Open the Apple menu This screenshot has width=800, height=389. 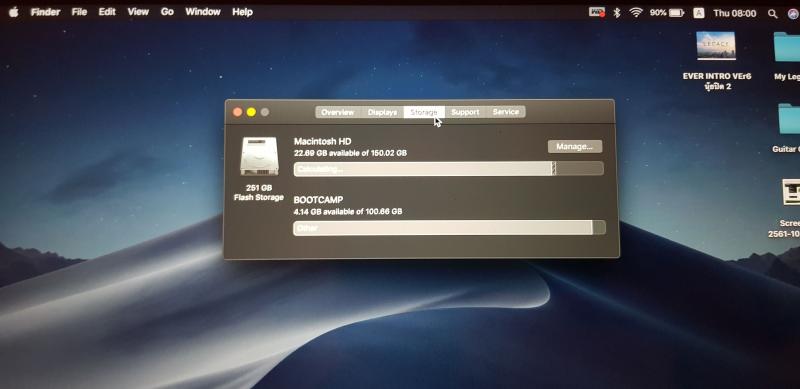tap(13, 12)
